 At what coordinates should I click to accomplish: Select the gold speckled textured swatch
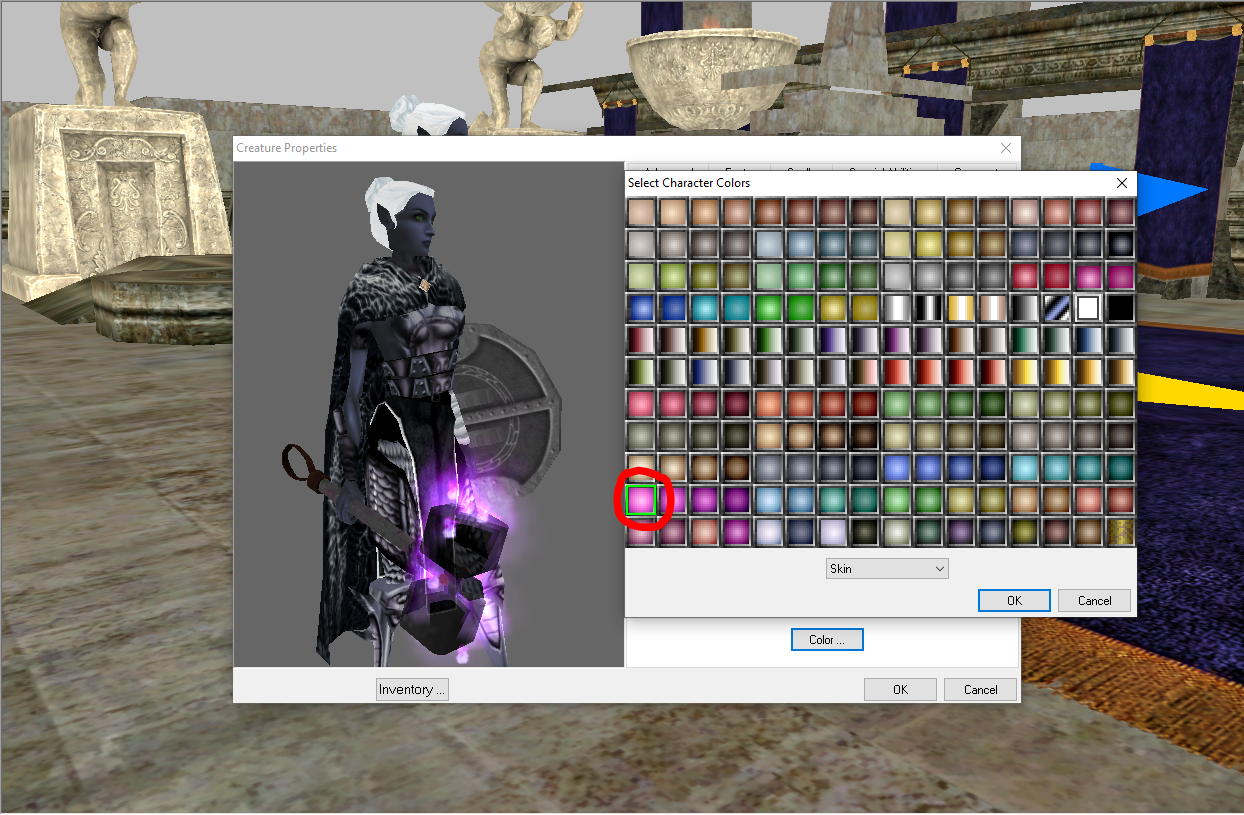pos(1120,531)
